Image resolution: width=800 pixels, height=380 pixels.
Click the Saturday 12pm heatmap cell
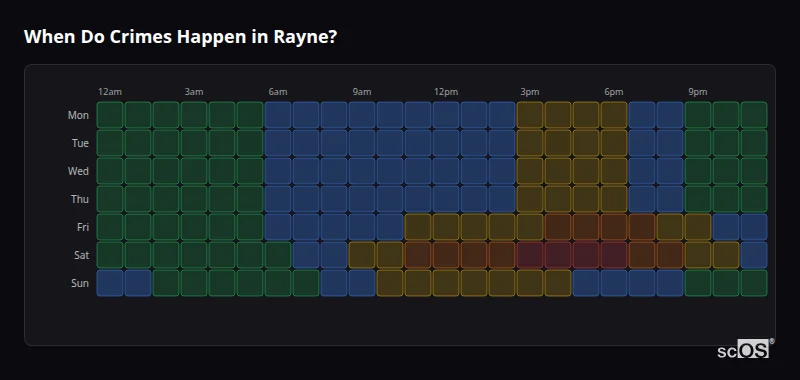[x=446, y=255]
